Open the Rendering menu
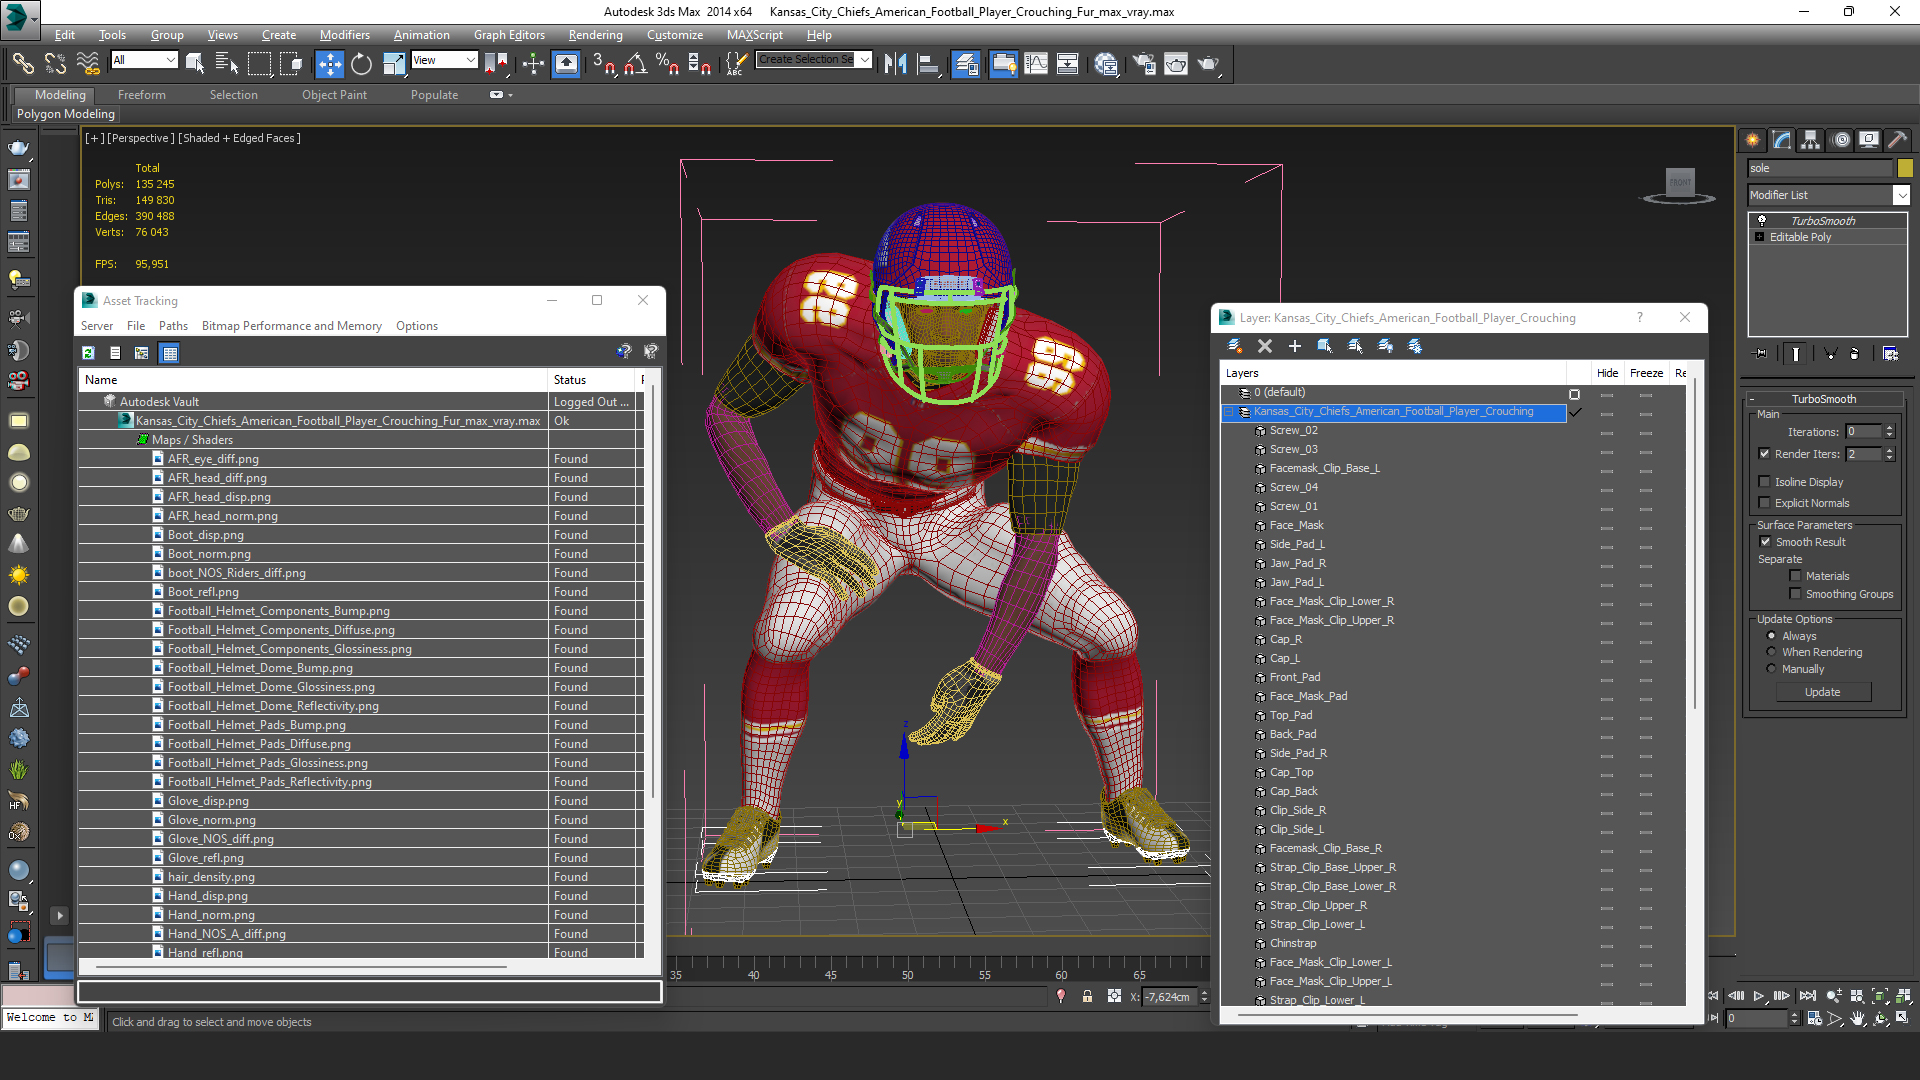This screenshot has width=1920, height=1080. [x=595, y=35]
